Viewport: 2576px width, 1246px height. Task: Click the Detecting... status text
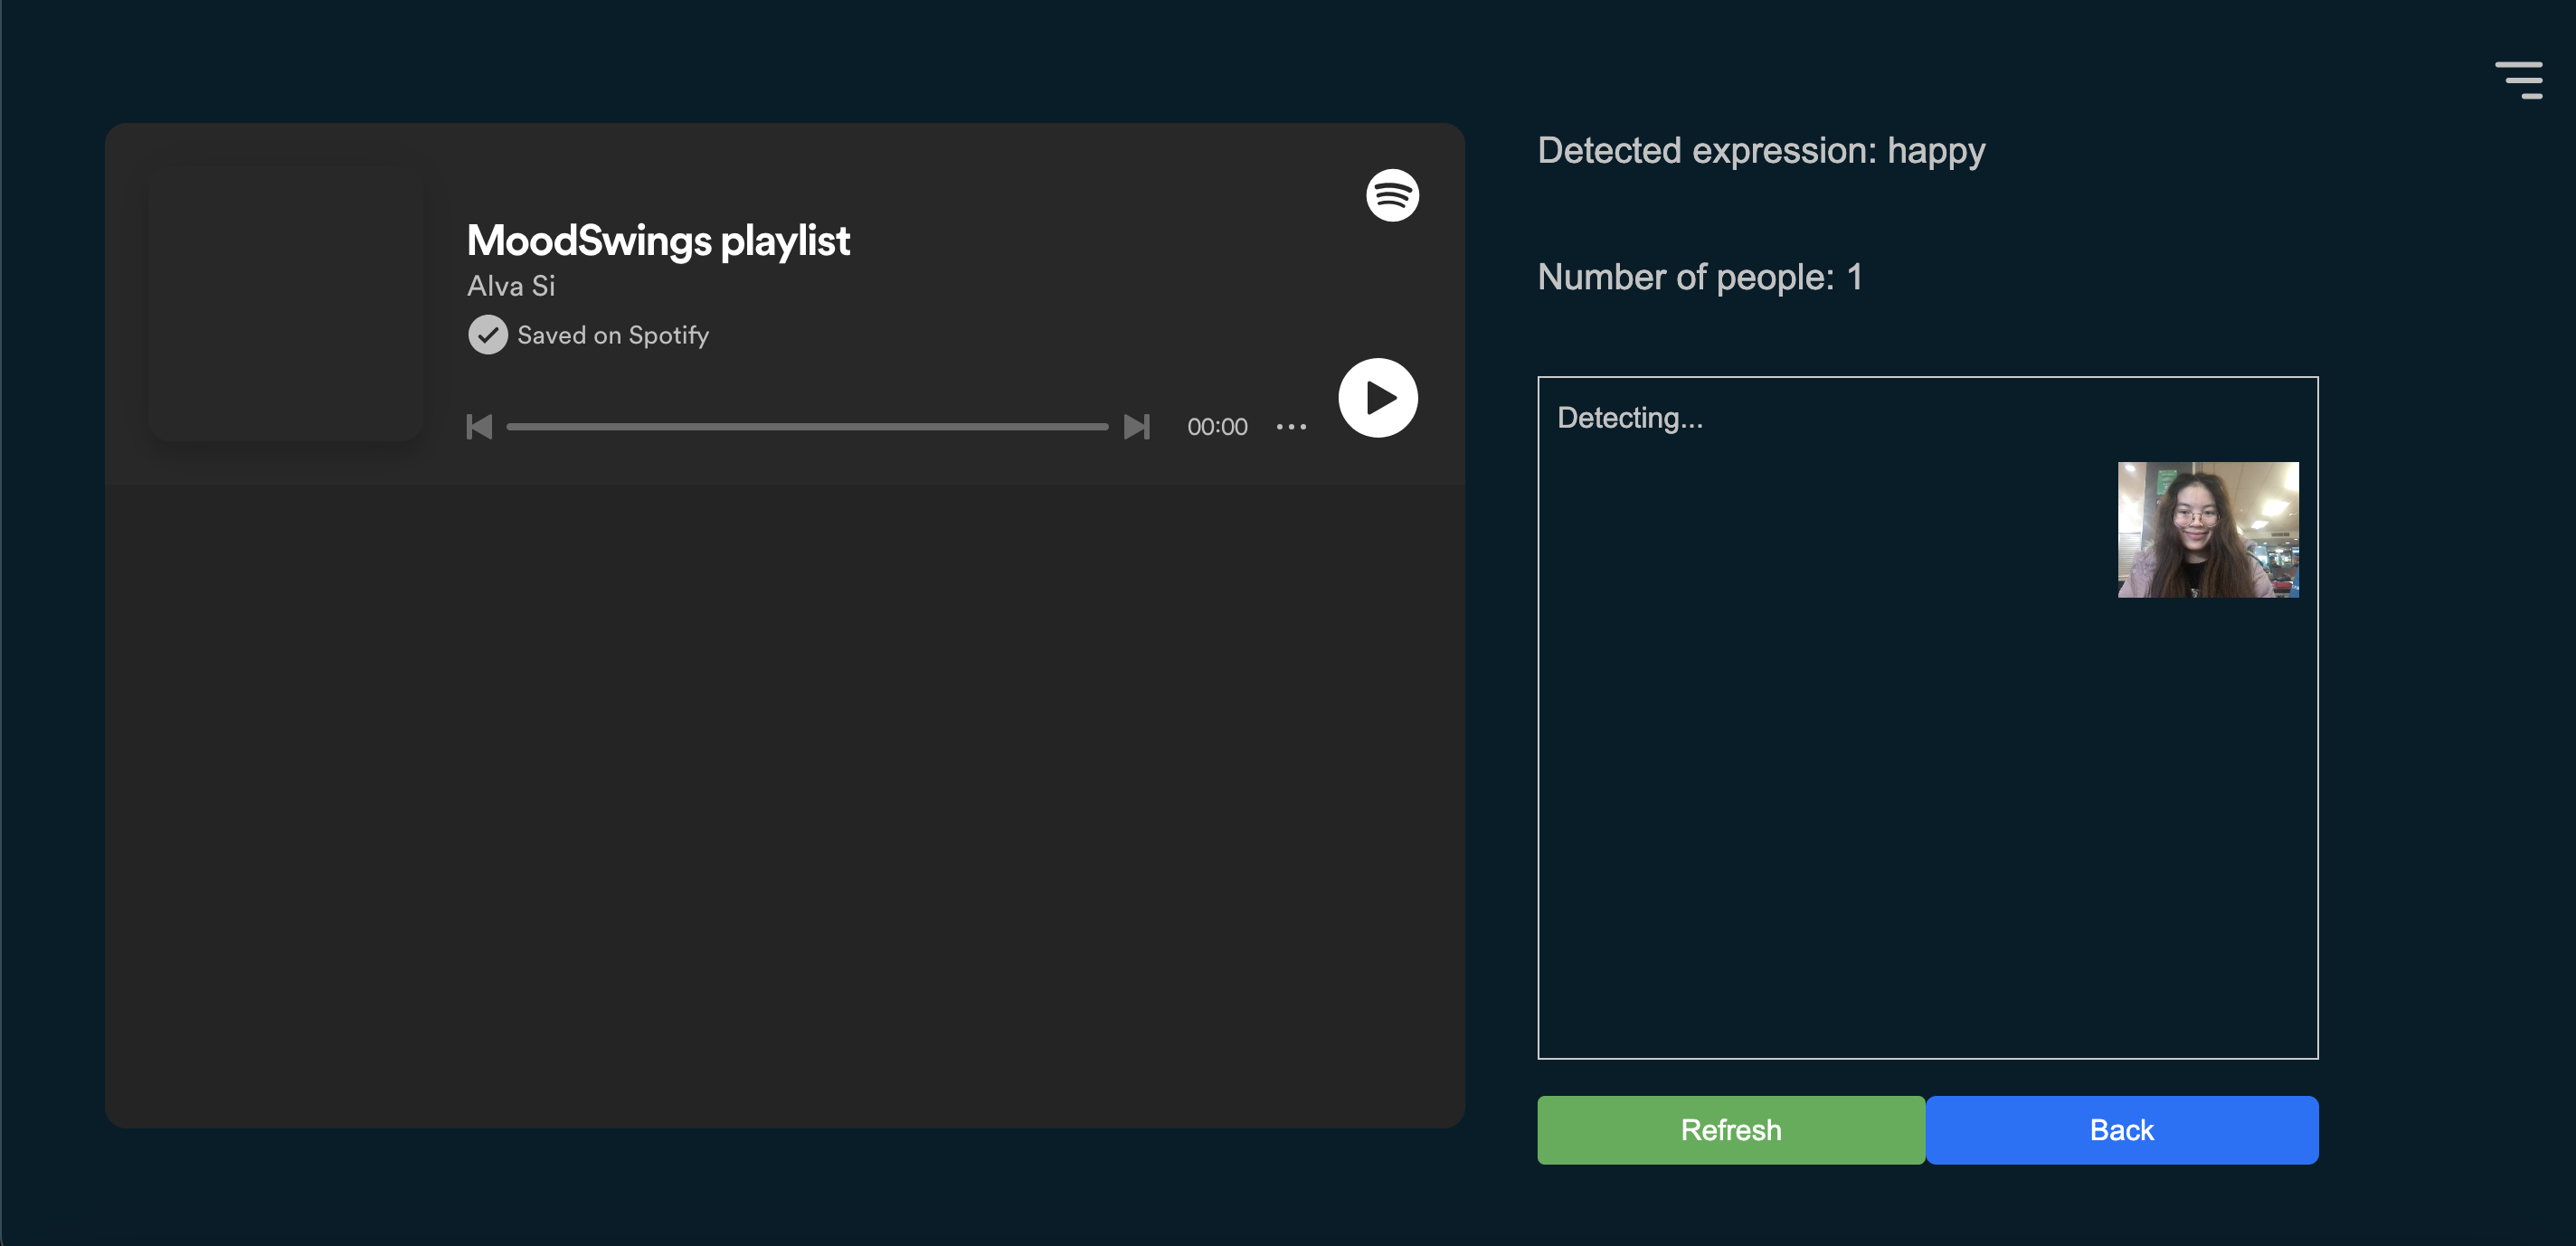[x=1629, y=418]
